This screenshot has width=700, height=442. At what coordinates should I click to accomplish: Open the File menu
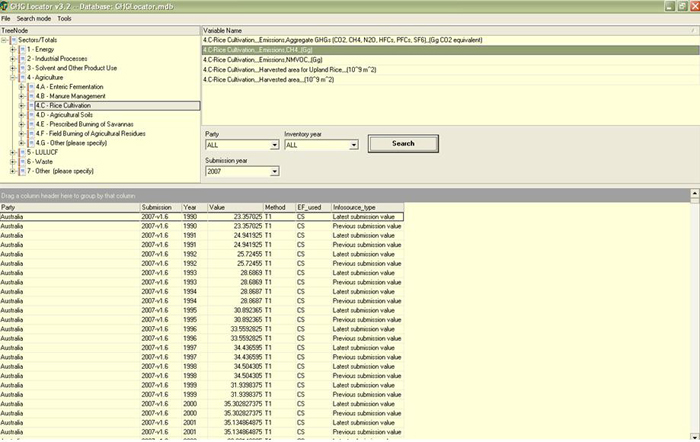pyautogui.click(x=6, y=18)
